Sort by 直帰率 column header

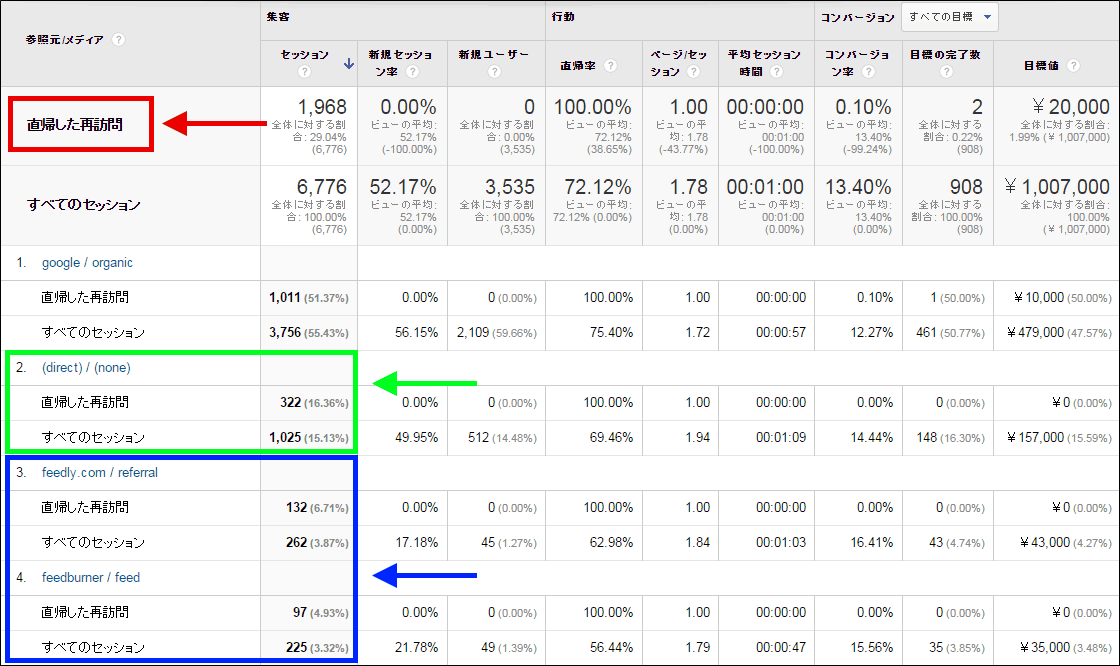point(579,66)
